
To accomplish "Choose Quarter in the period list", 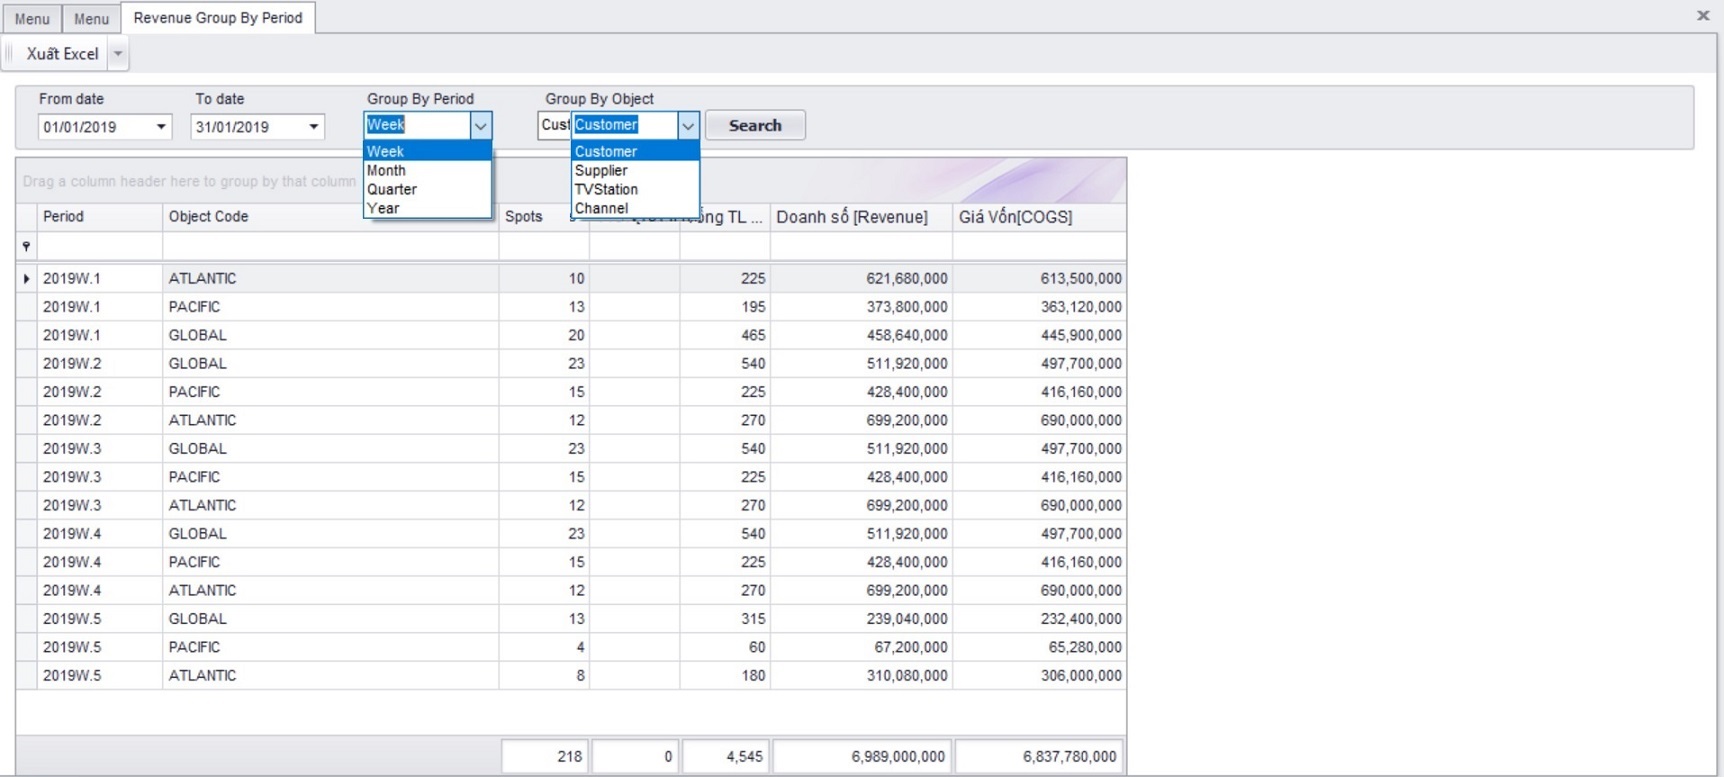I will pyautogui.click(x=428, y=189).
